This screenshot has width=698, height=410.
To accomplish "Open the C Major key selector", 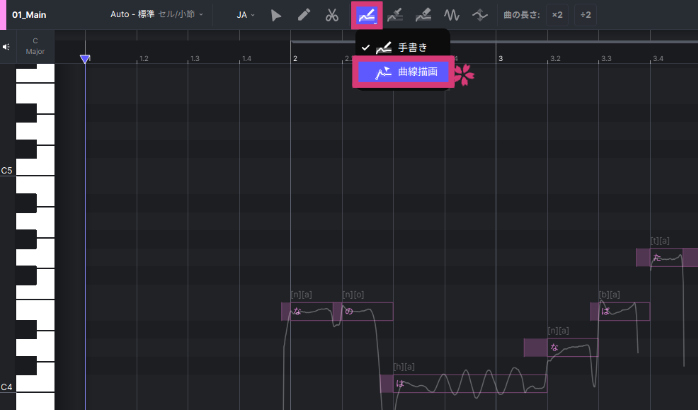I will point(35,46).
